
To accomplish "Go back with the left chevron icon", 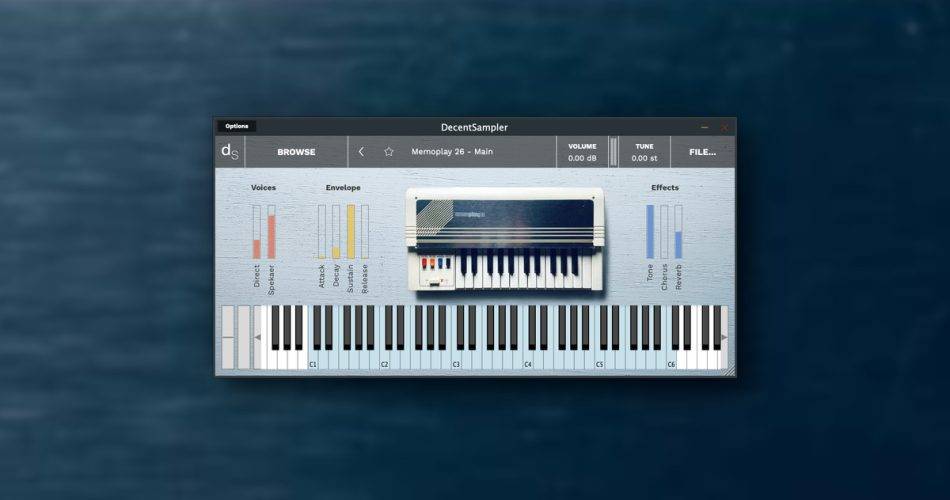I will [361, 152].
